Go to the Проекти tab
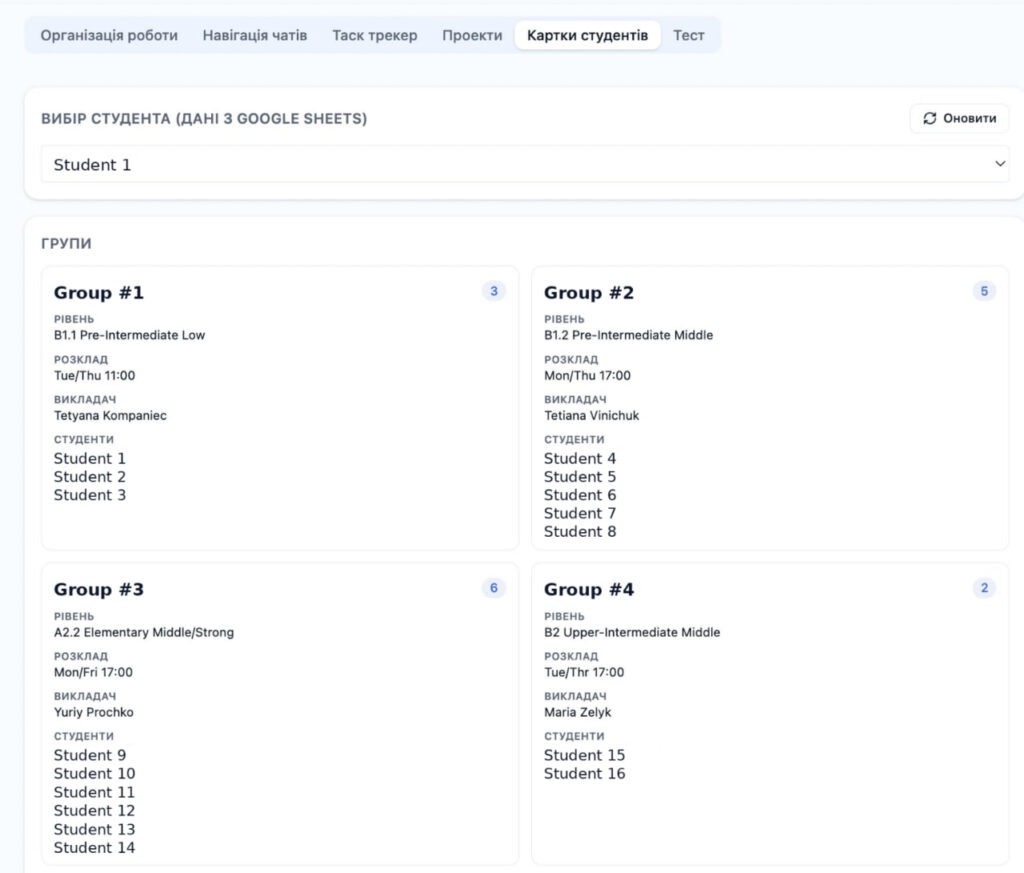The width and height of the screenshot is (1024, 873). pyautogui.click(x=472, y=35)
